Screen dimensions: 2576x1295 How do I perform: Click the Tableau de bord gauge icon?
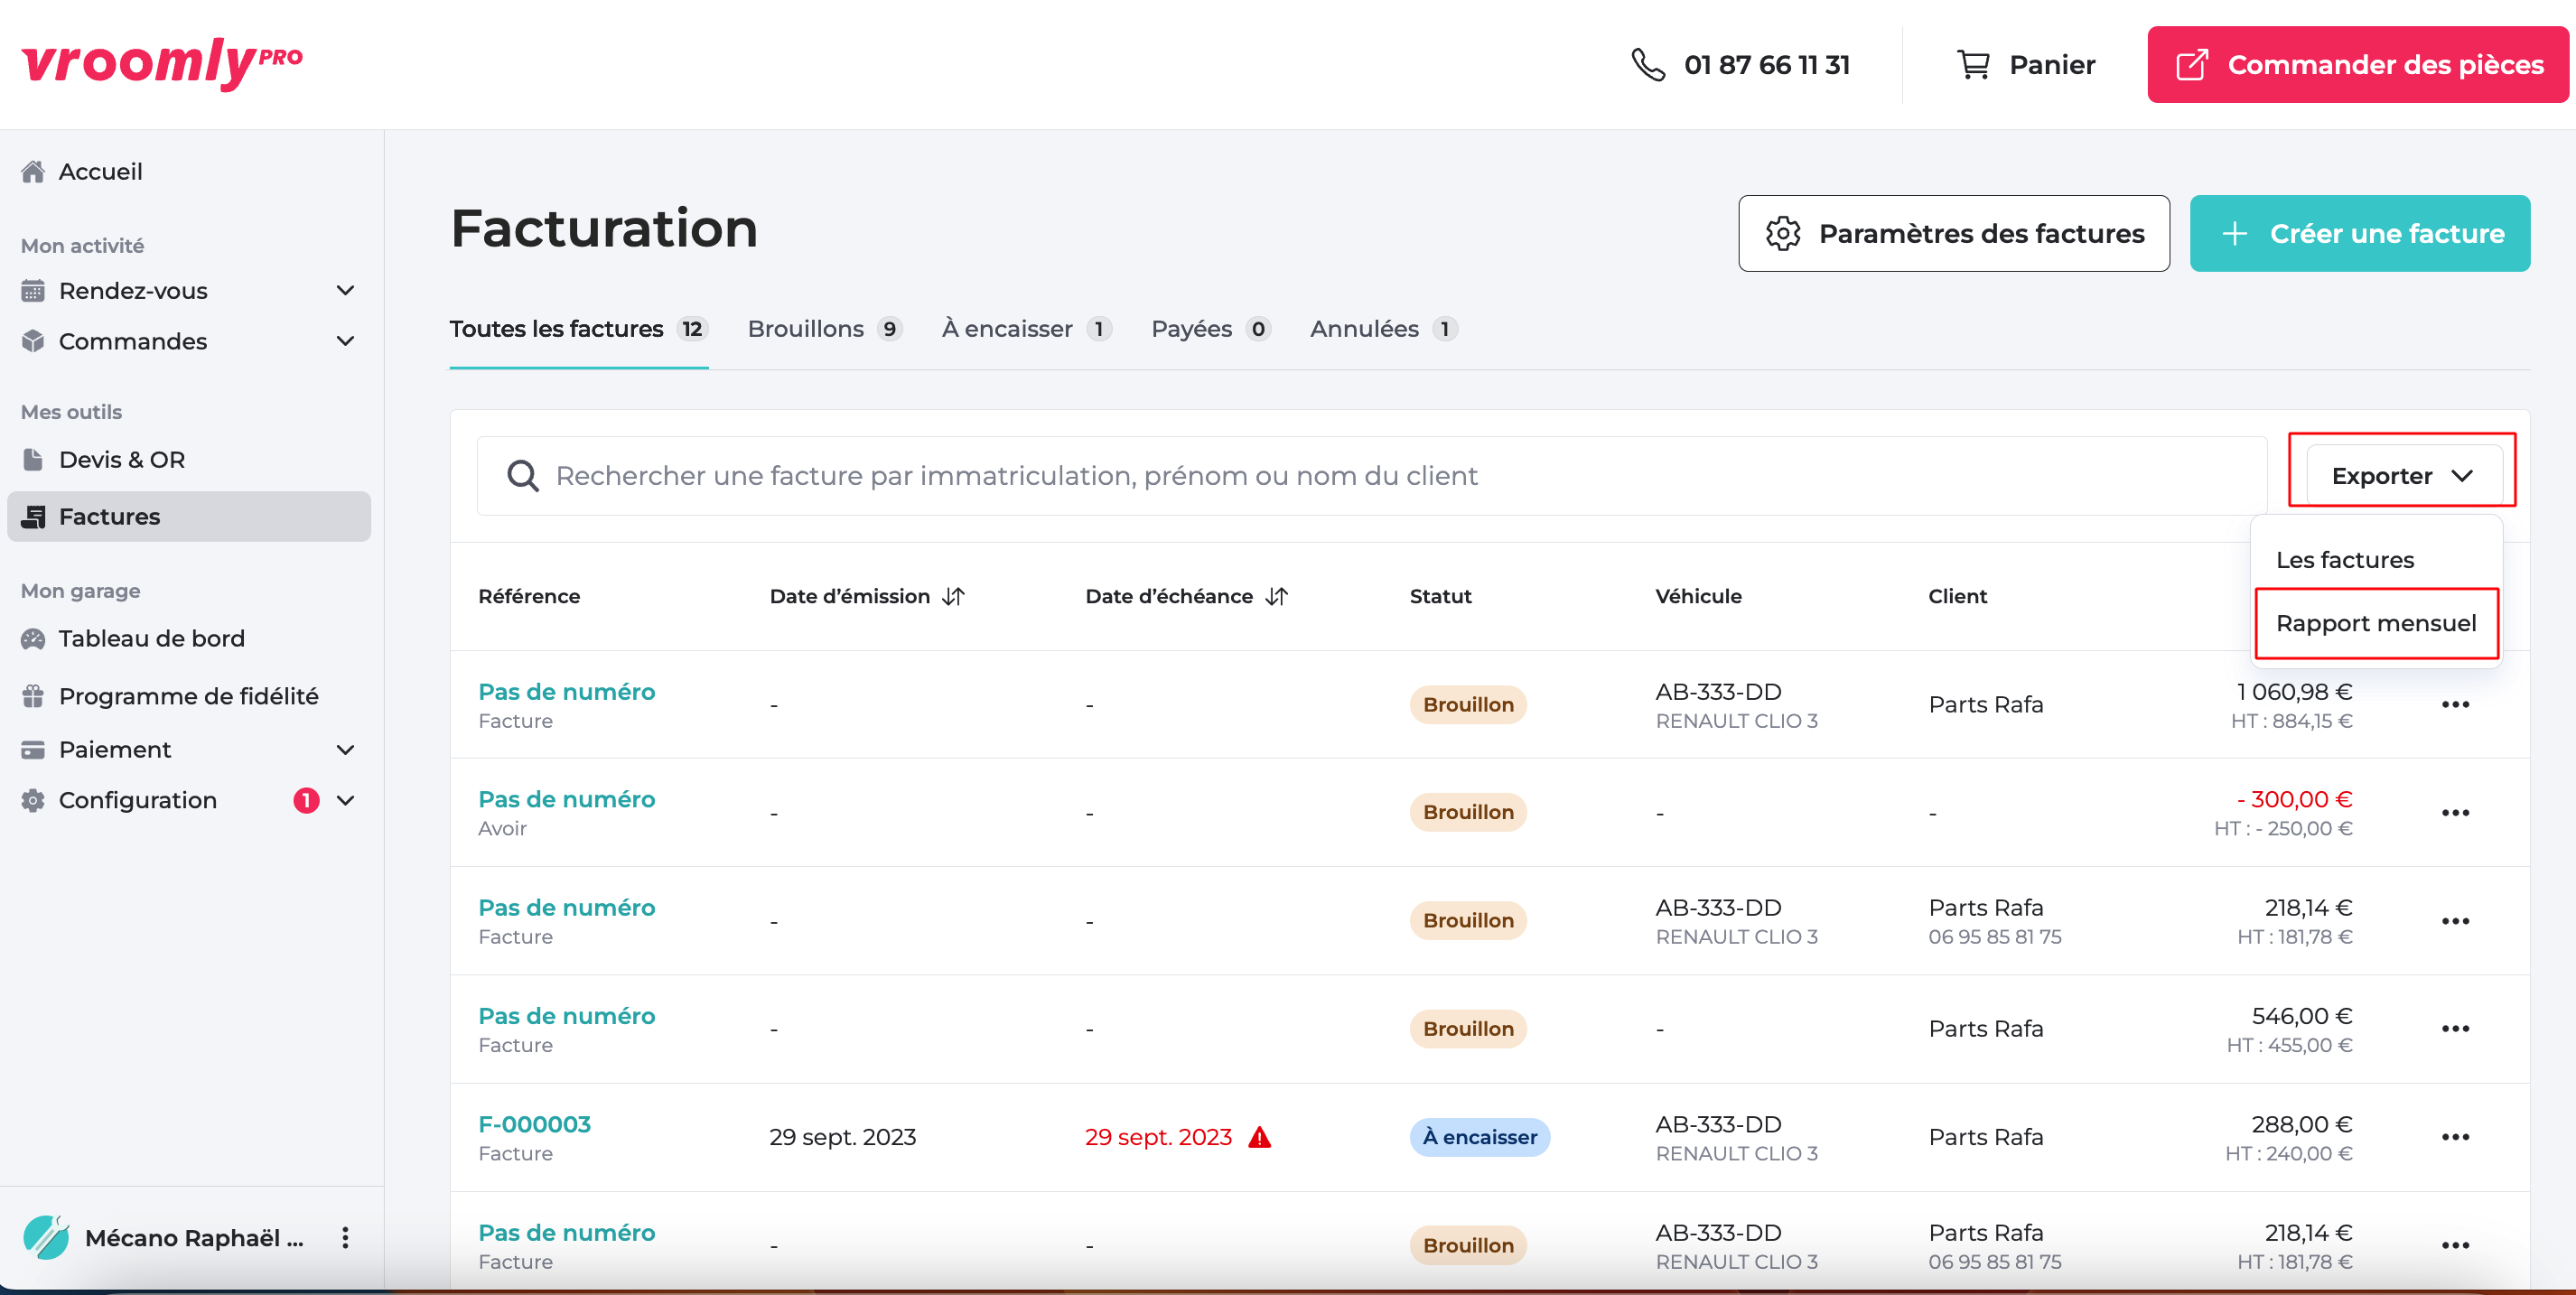[33, 638]
